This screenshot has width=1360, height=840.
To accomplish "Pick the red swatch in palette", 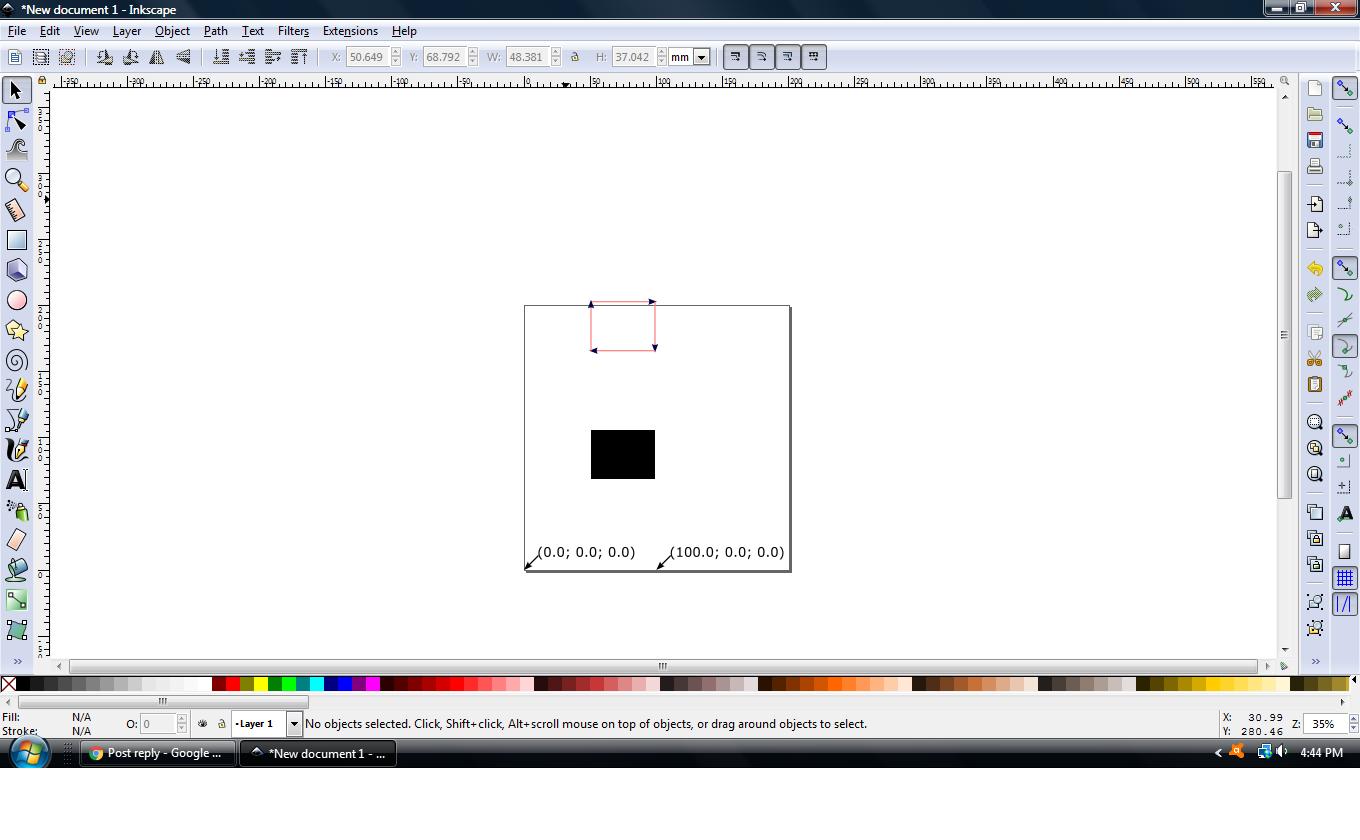I will tap(232, 684).
